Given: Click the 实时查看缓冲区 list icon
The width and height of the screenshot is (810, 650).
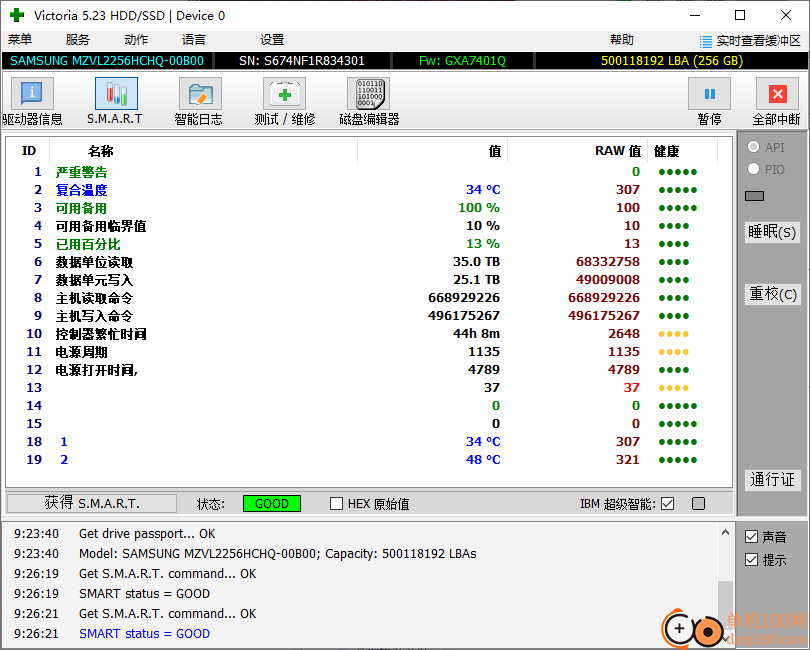Looking at the screenshot, I should tap(705, 41).
